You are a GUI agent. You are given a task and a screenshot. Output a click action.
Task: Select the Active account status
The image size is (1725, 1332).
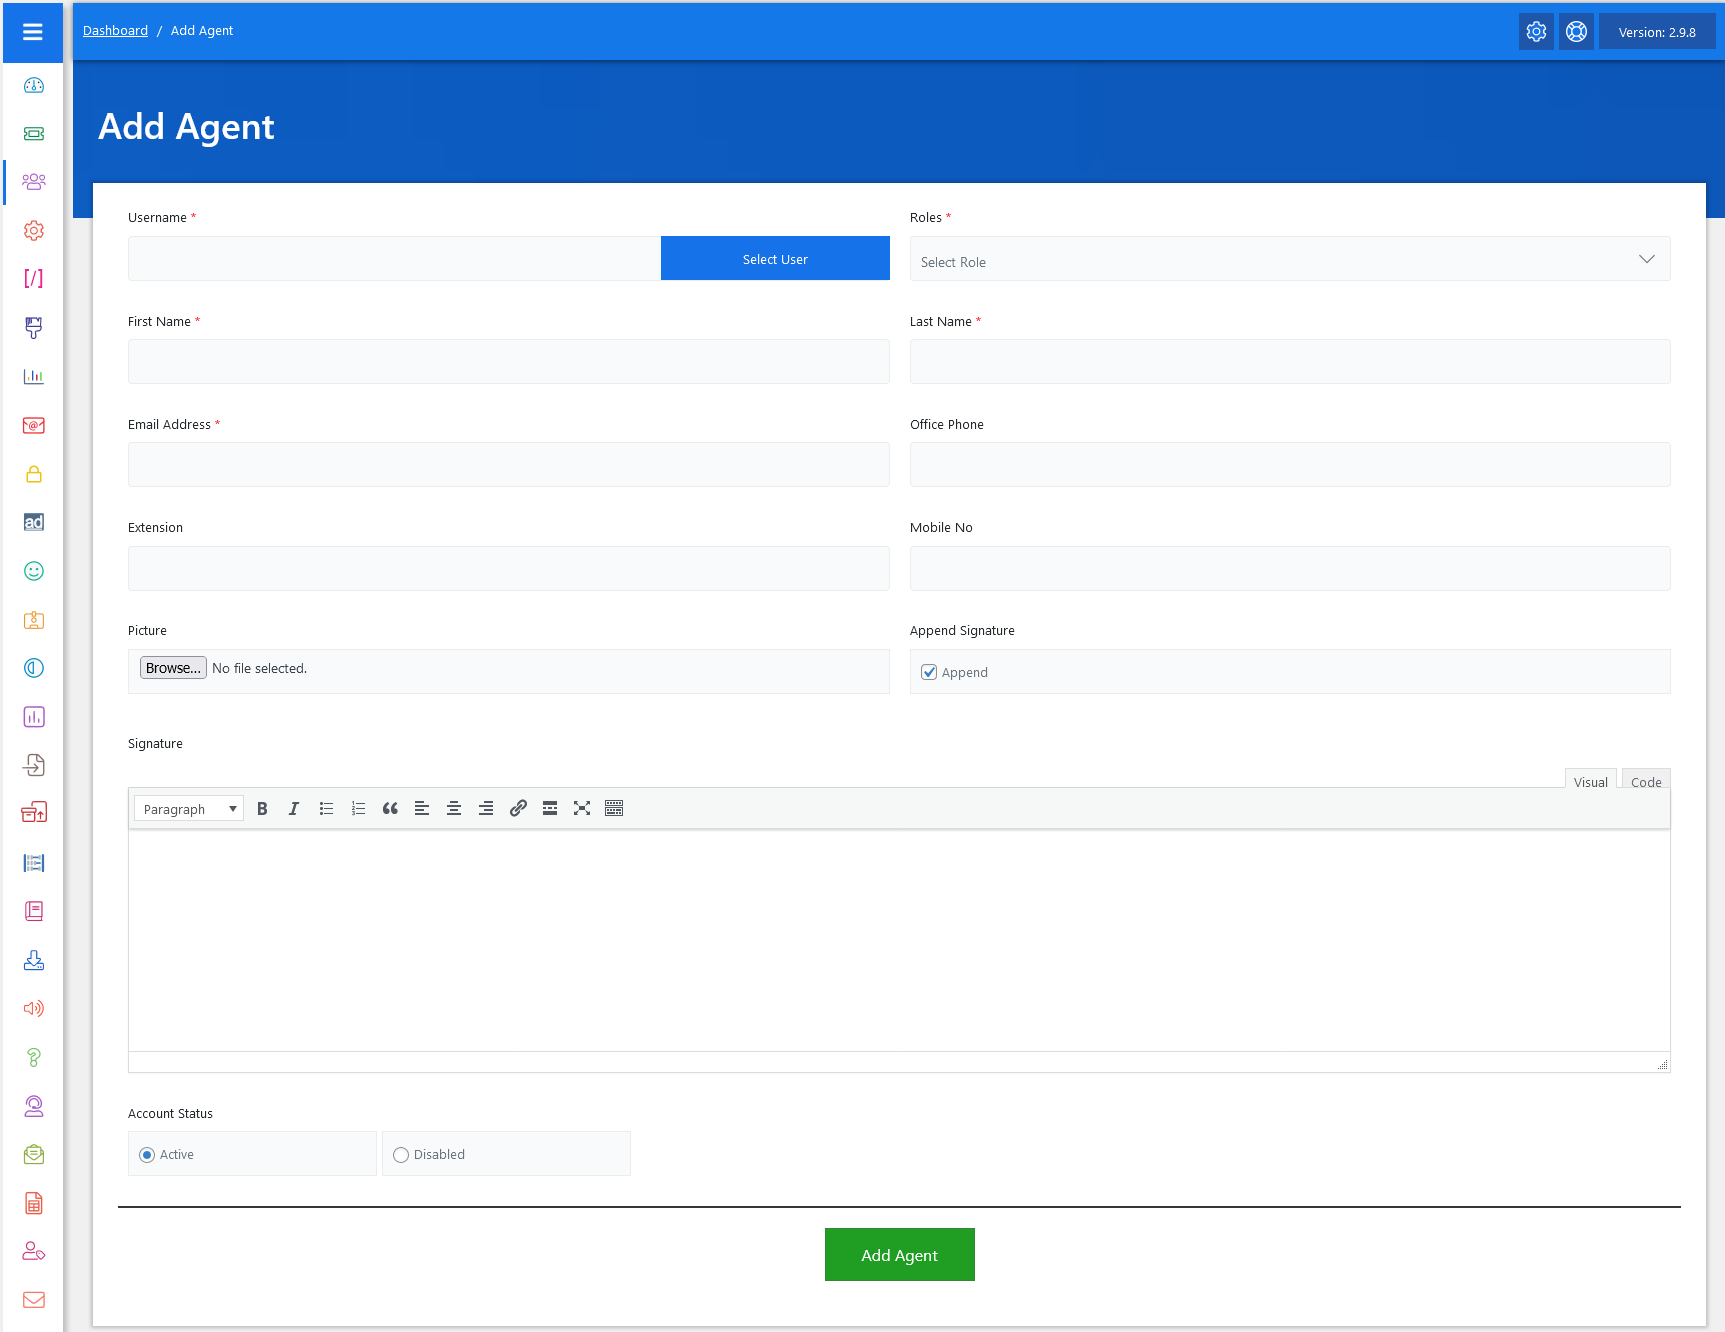(148, 1155)
